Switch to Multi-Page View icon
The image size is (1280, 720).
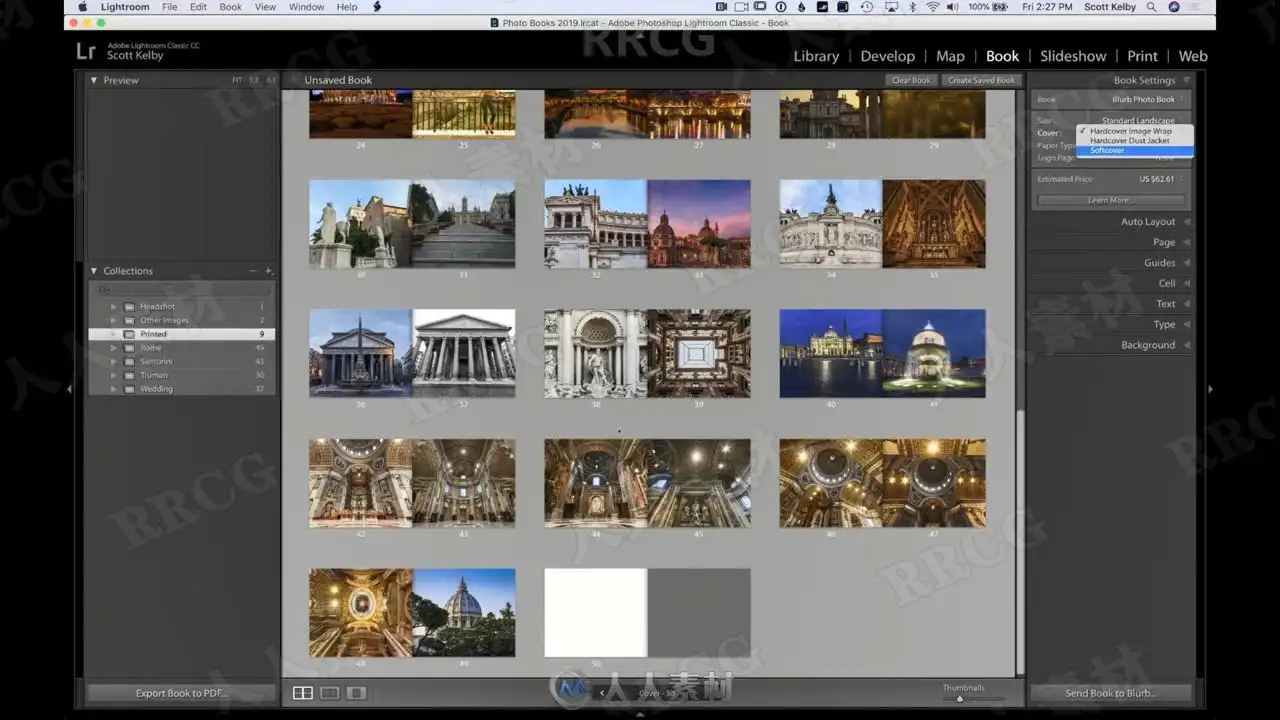click(x=302, y=693)
